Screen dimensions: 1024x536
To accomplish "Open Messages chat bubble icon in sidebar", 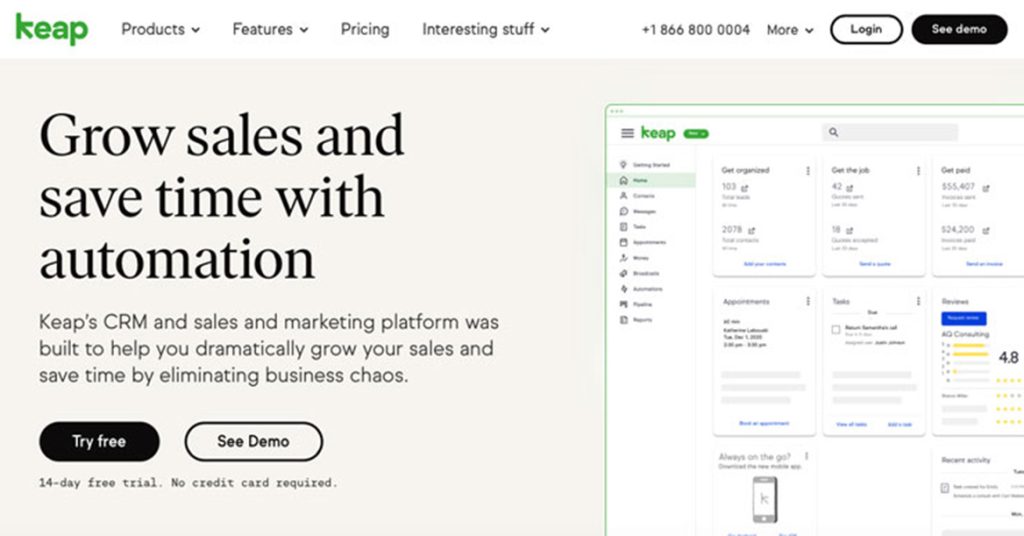I will (623, 212).
